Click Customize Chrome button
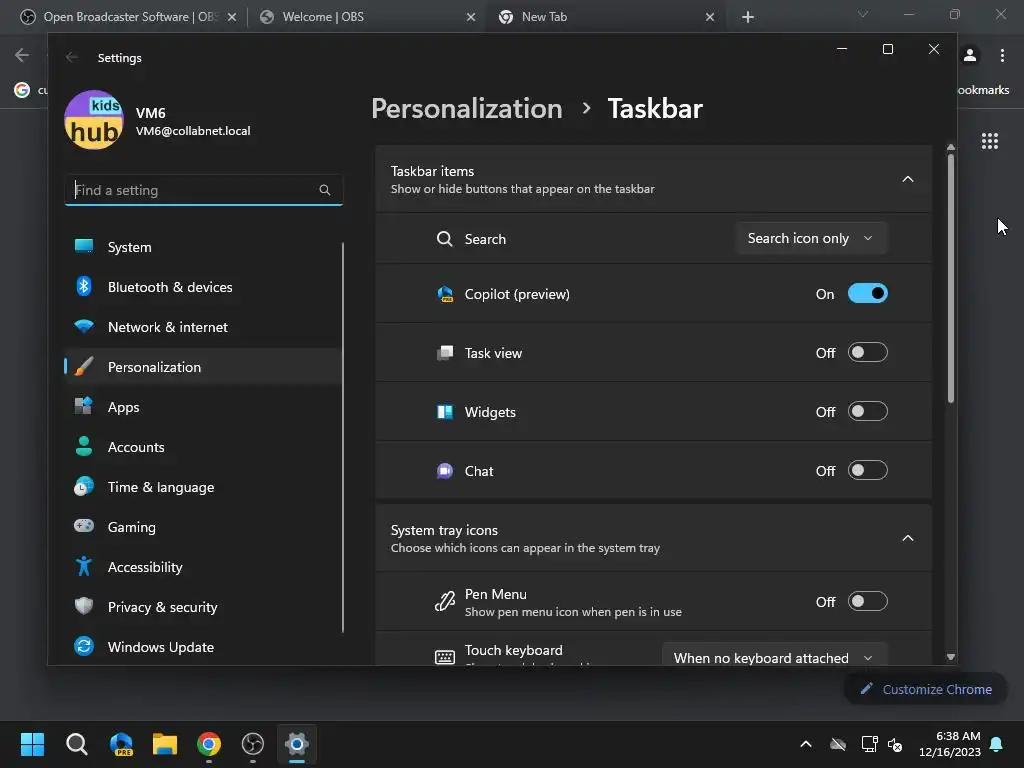This screenshot has width=1024, height=768. pos(925,689)
